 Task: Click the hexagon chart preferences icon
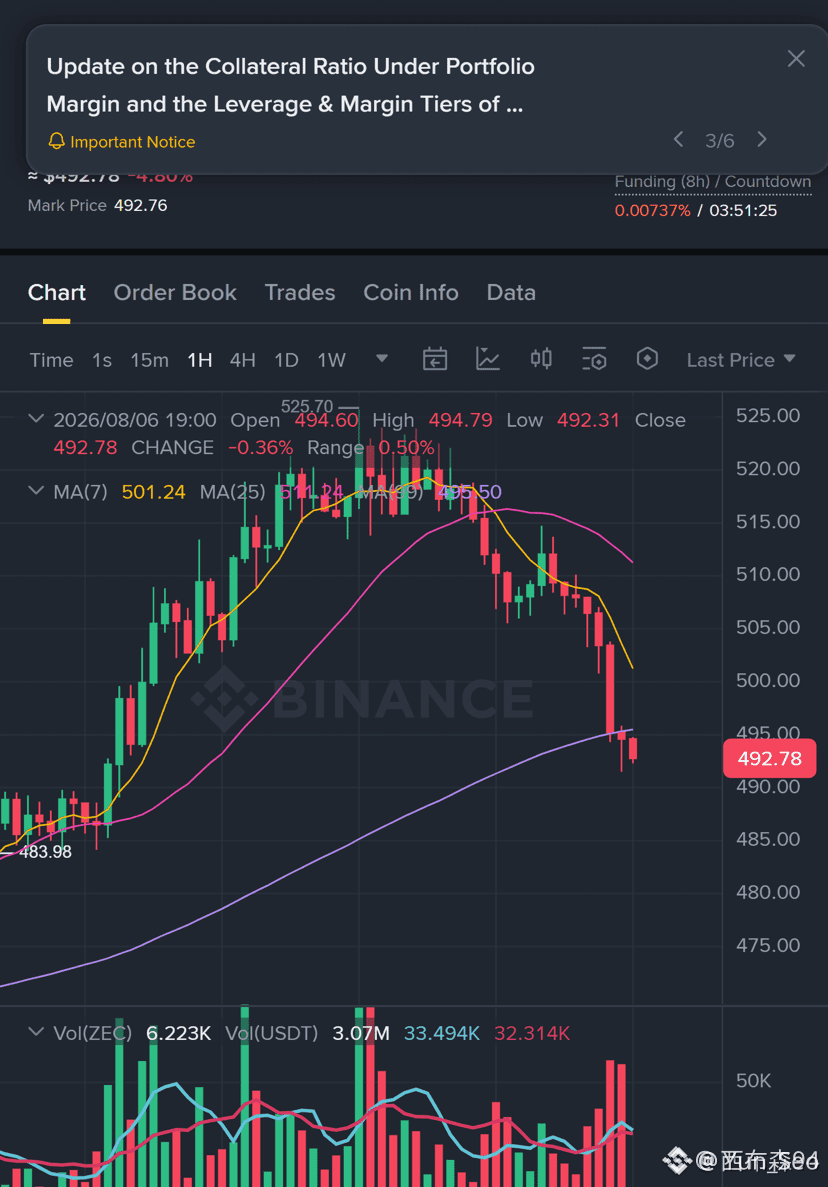coord(647,359)
